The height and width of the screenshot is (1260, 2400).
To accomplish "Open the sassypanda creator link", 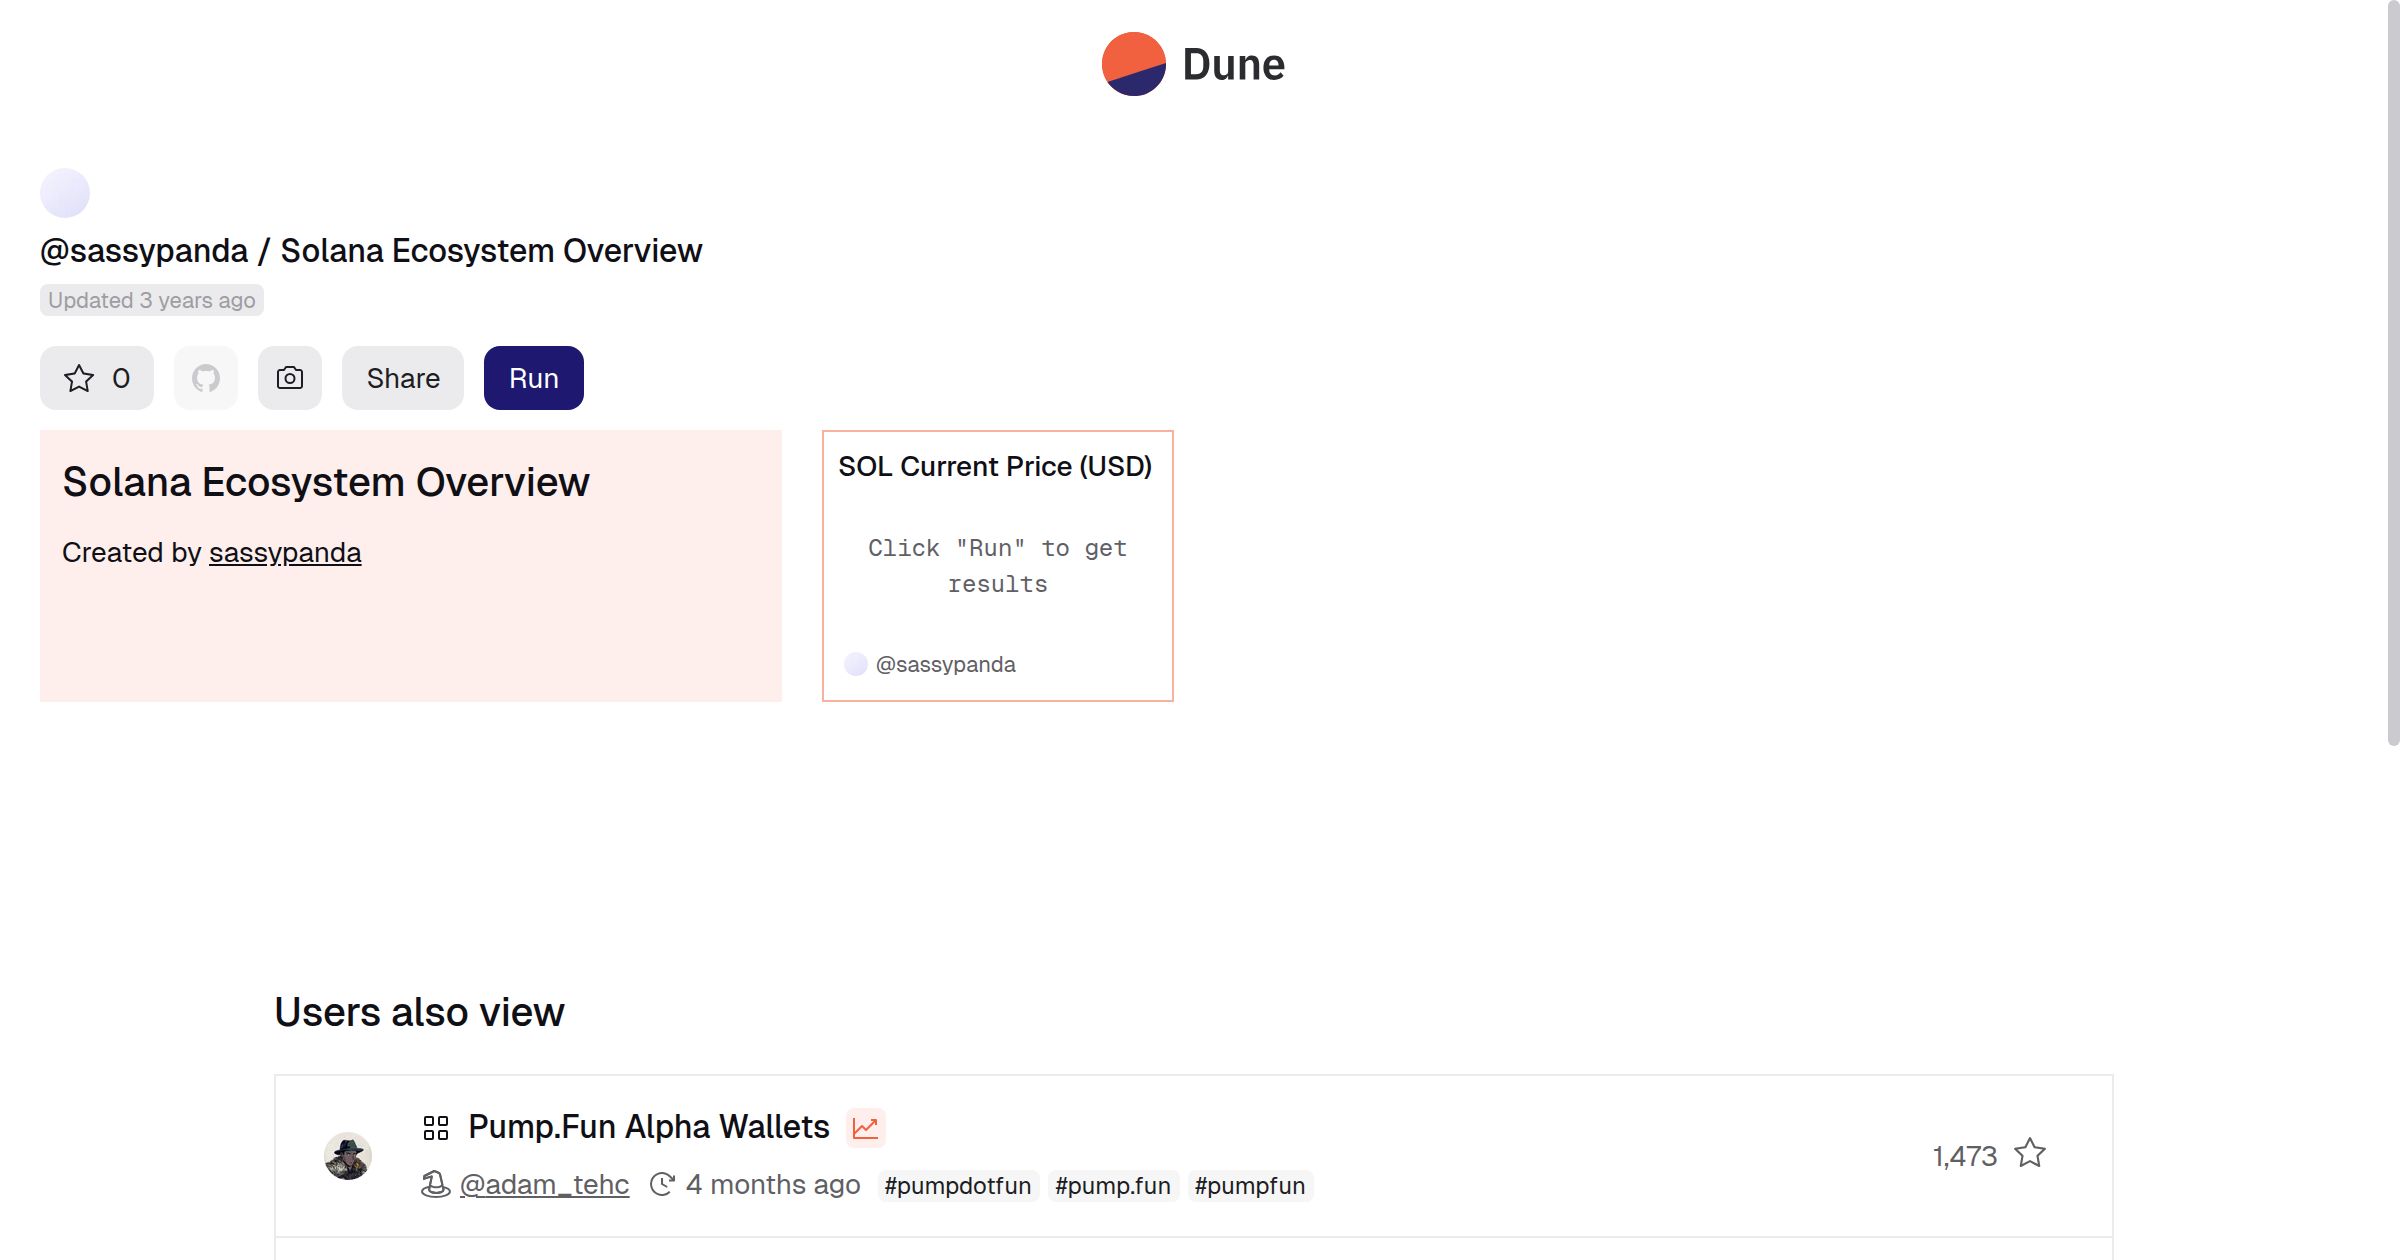I will [x=285, y=552].
